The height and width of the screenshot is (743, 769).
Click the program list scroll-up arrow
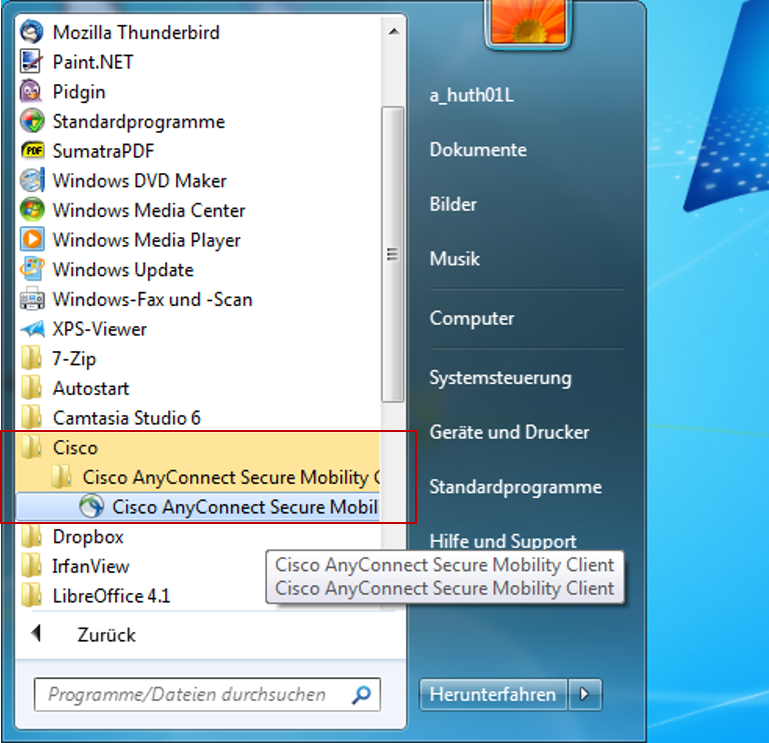point(393,32)
